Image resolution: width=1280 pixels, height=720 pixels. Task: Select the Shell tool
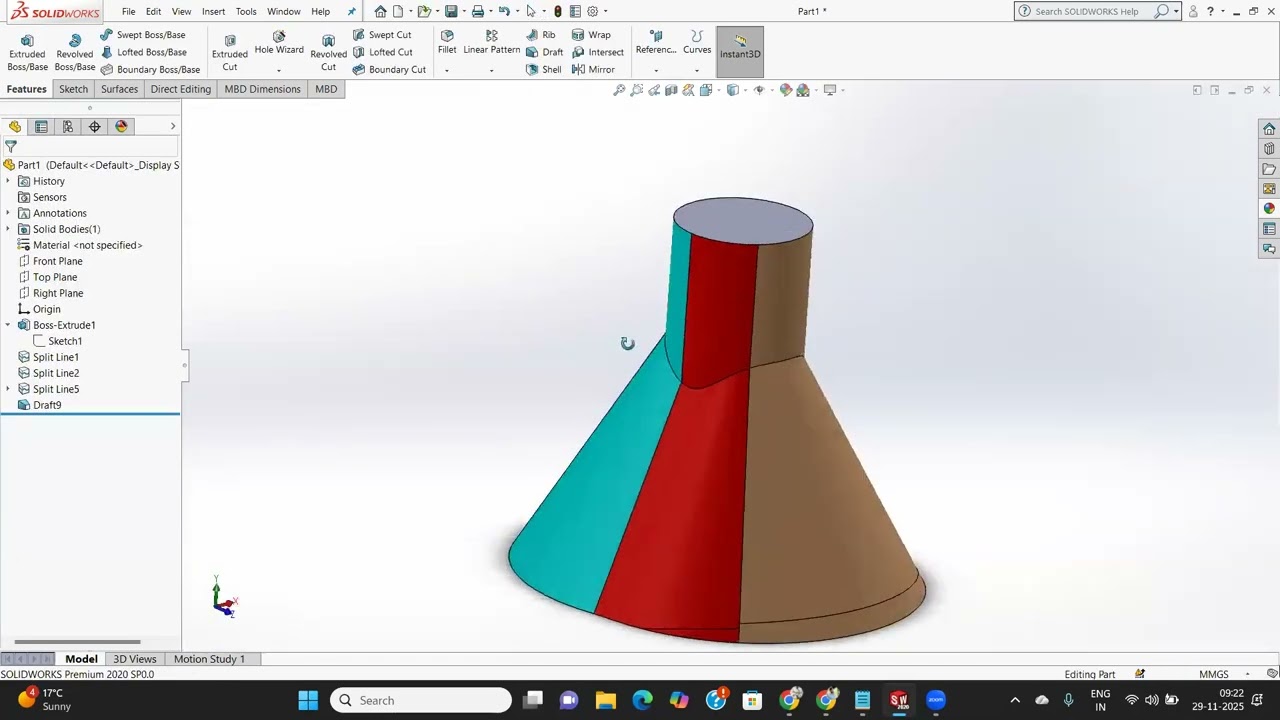(x=544, y=70)
